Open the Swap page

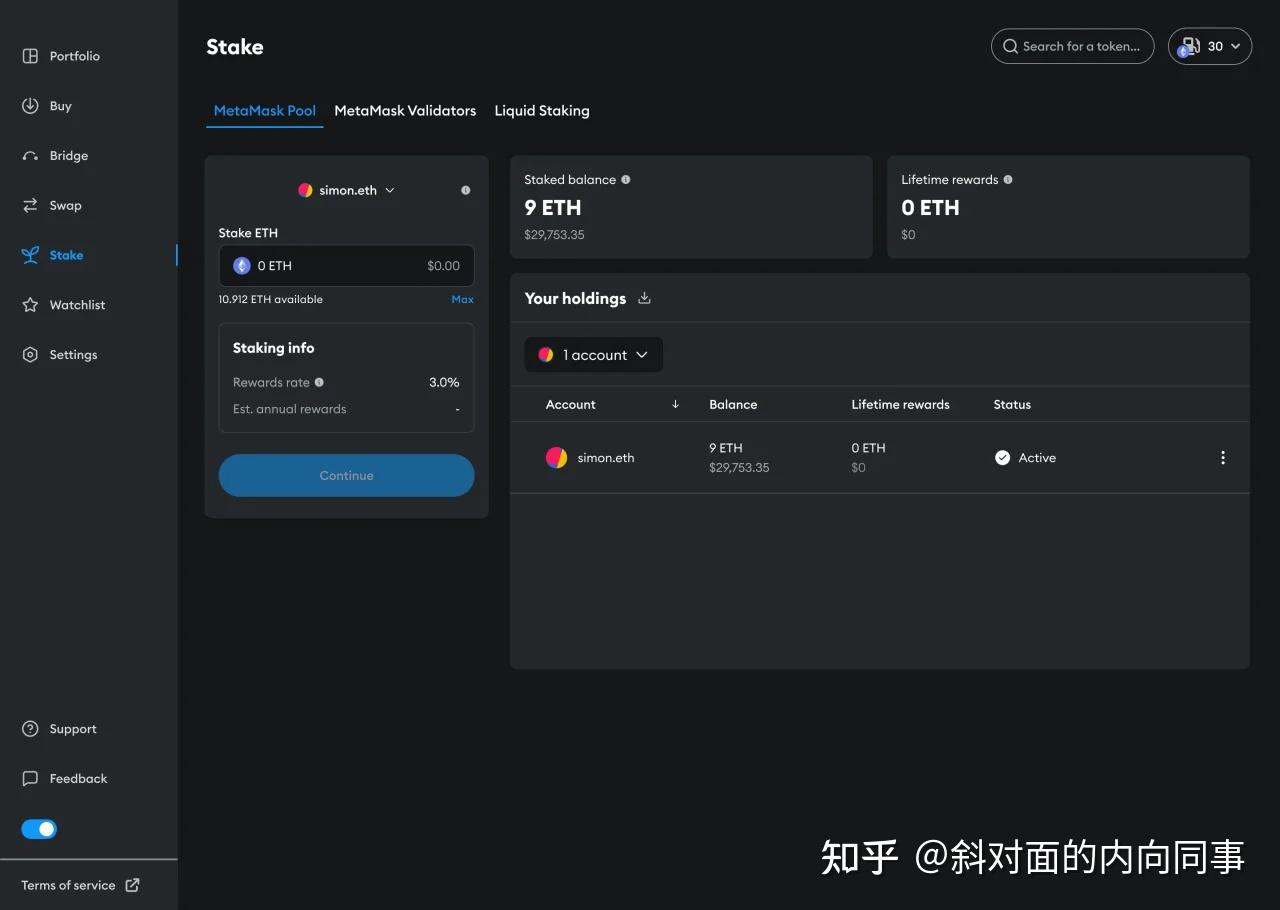click(x=52, y=205)
